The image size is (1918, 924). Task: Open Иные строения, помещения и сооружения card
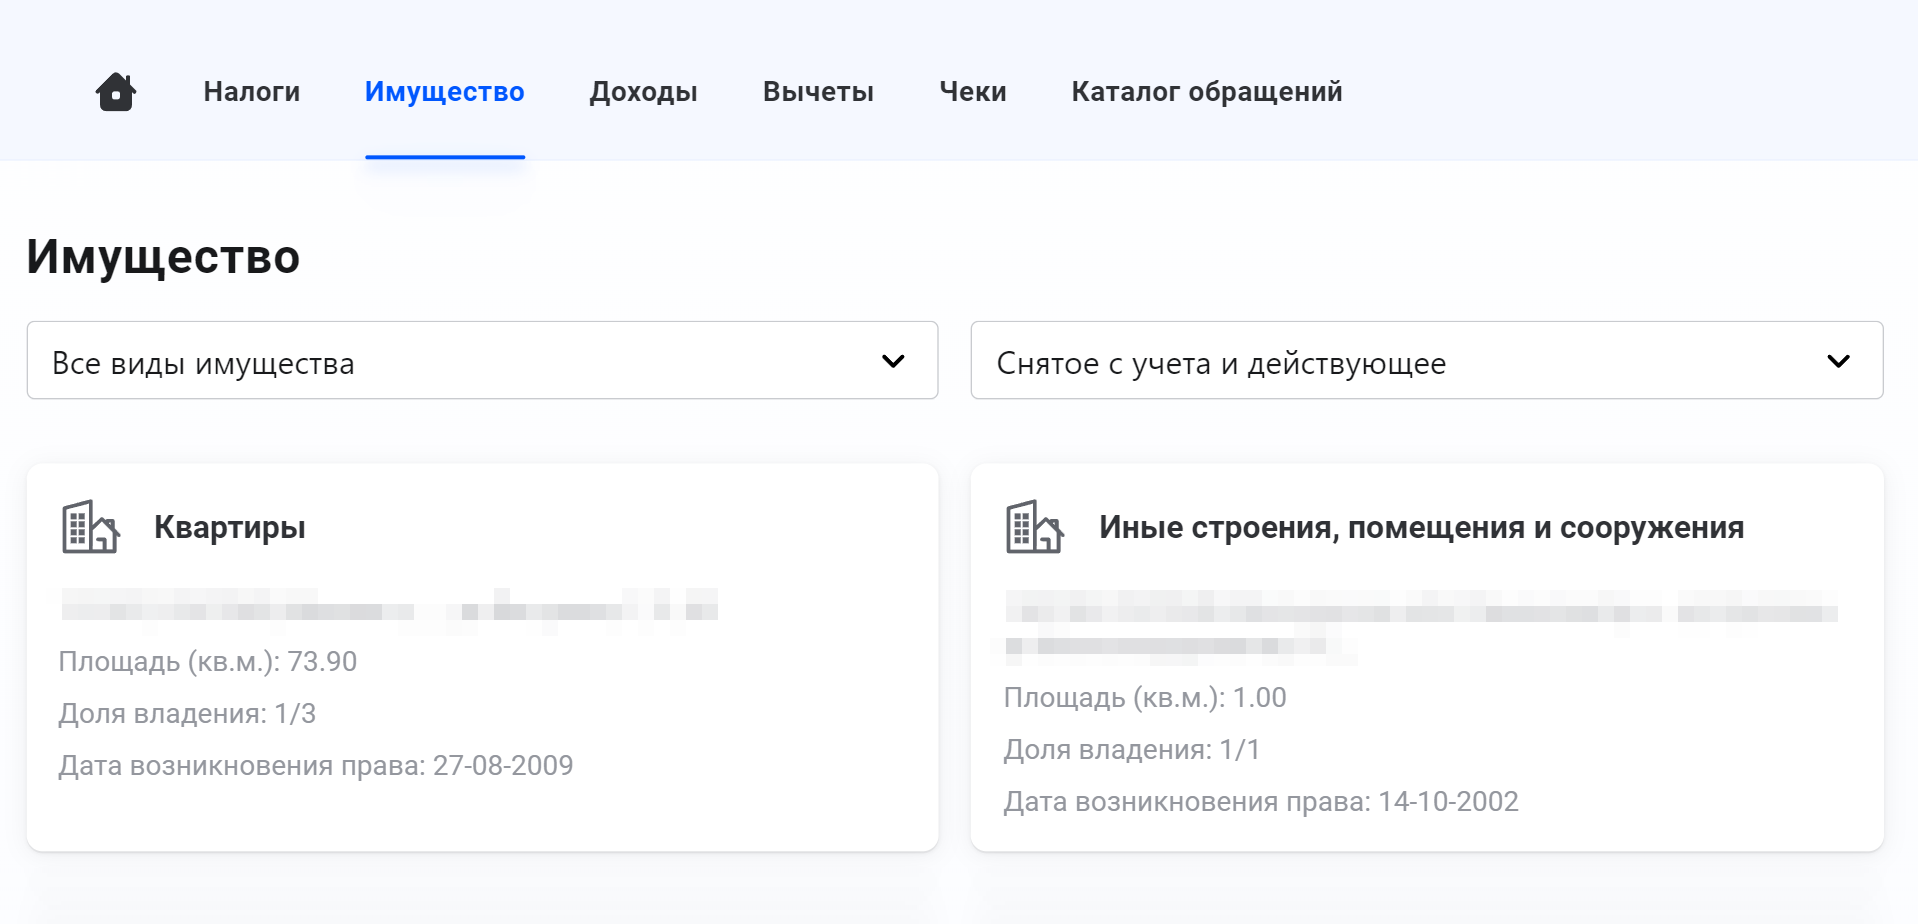(x=1421, y=527)
